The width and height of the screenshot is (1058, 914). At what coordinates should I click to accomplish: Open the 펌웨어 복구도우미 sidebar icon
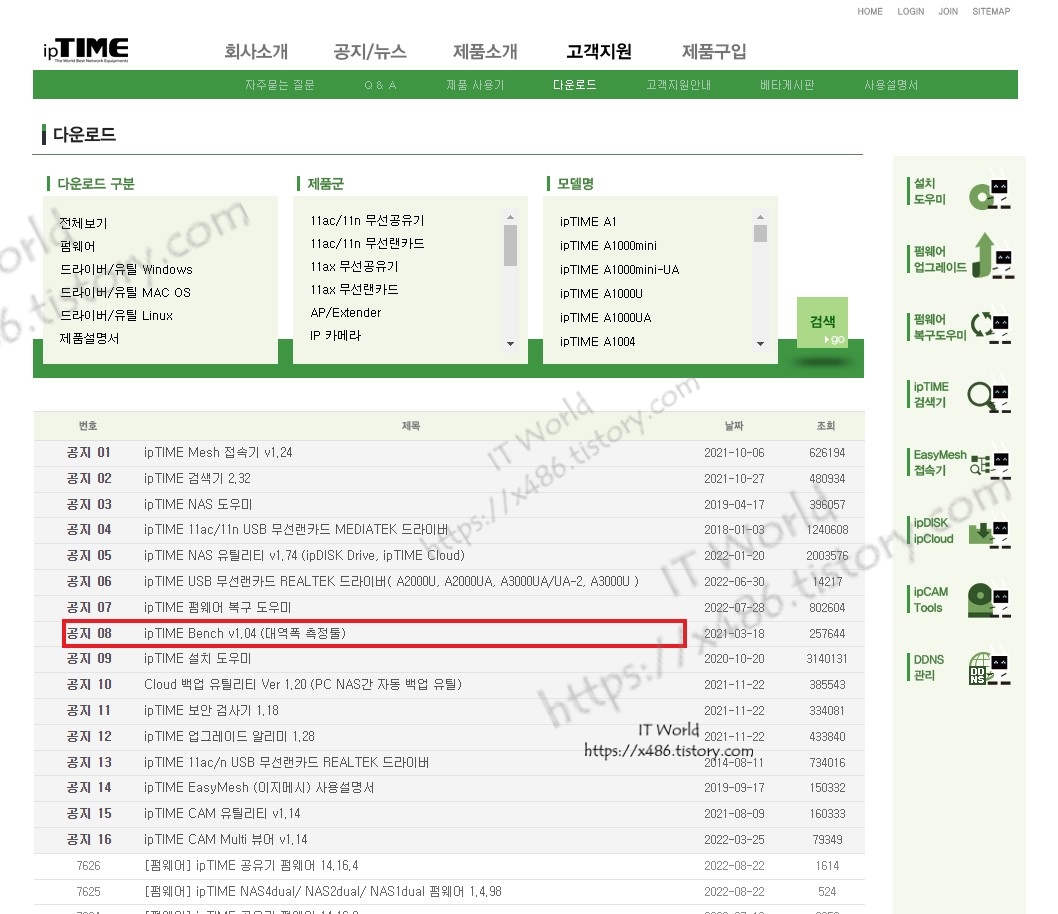[x=991, y=326]
